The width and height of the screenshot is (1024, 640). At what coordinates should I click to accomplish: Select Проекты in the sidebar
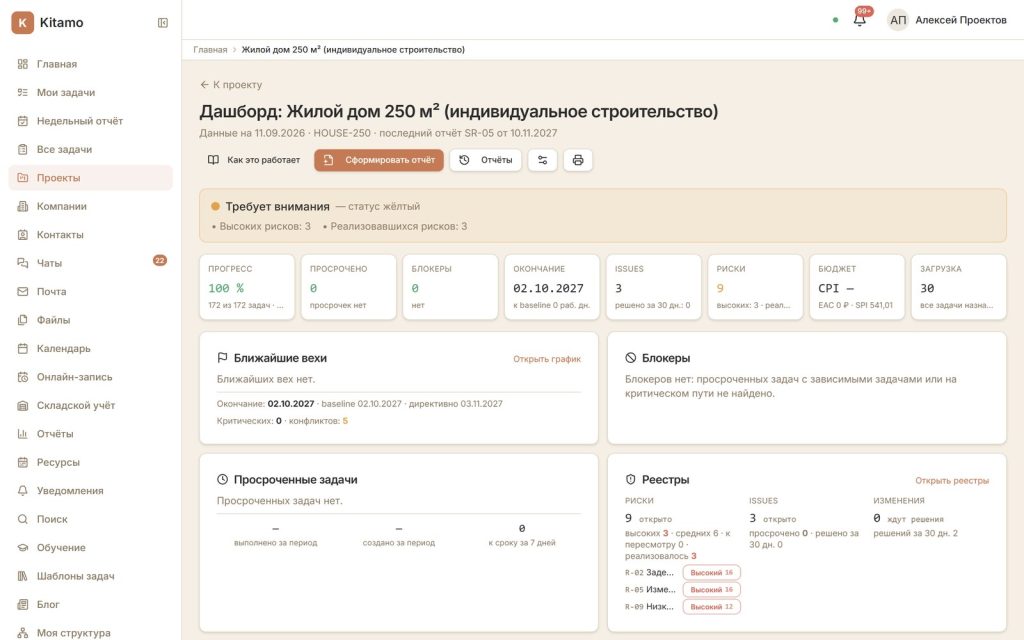[x=90, y=178]
